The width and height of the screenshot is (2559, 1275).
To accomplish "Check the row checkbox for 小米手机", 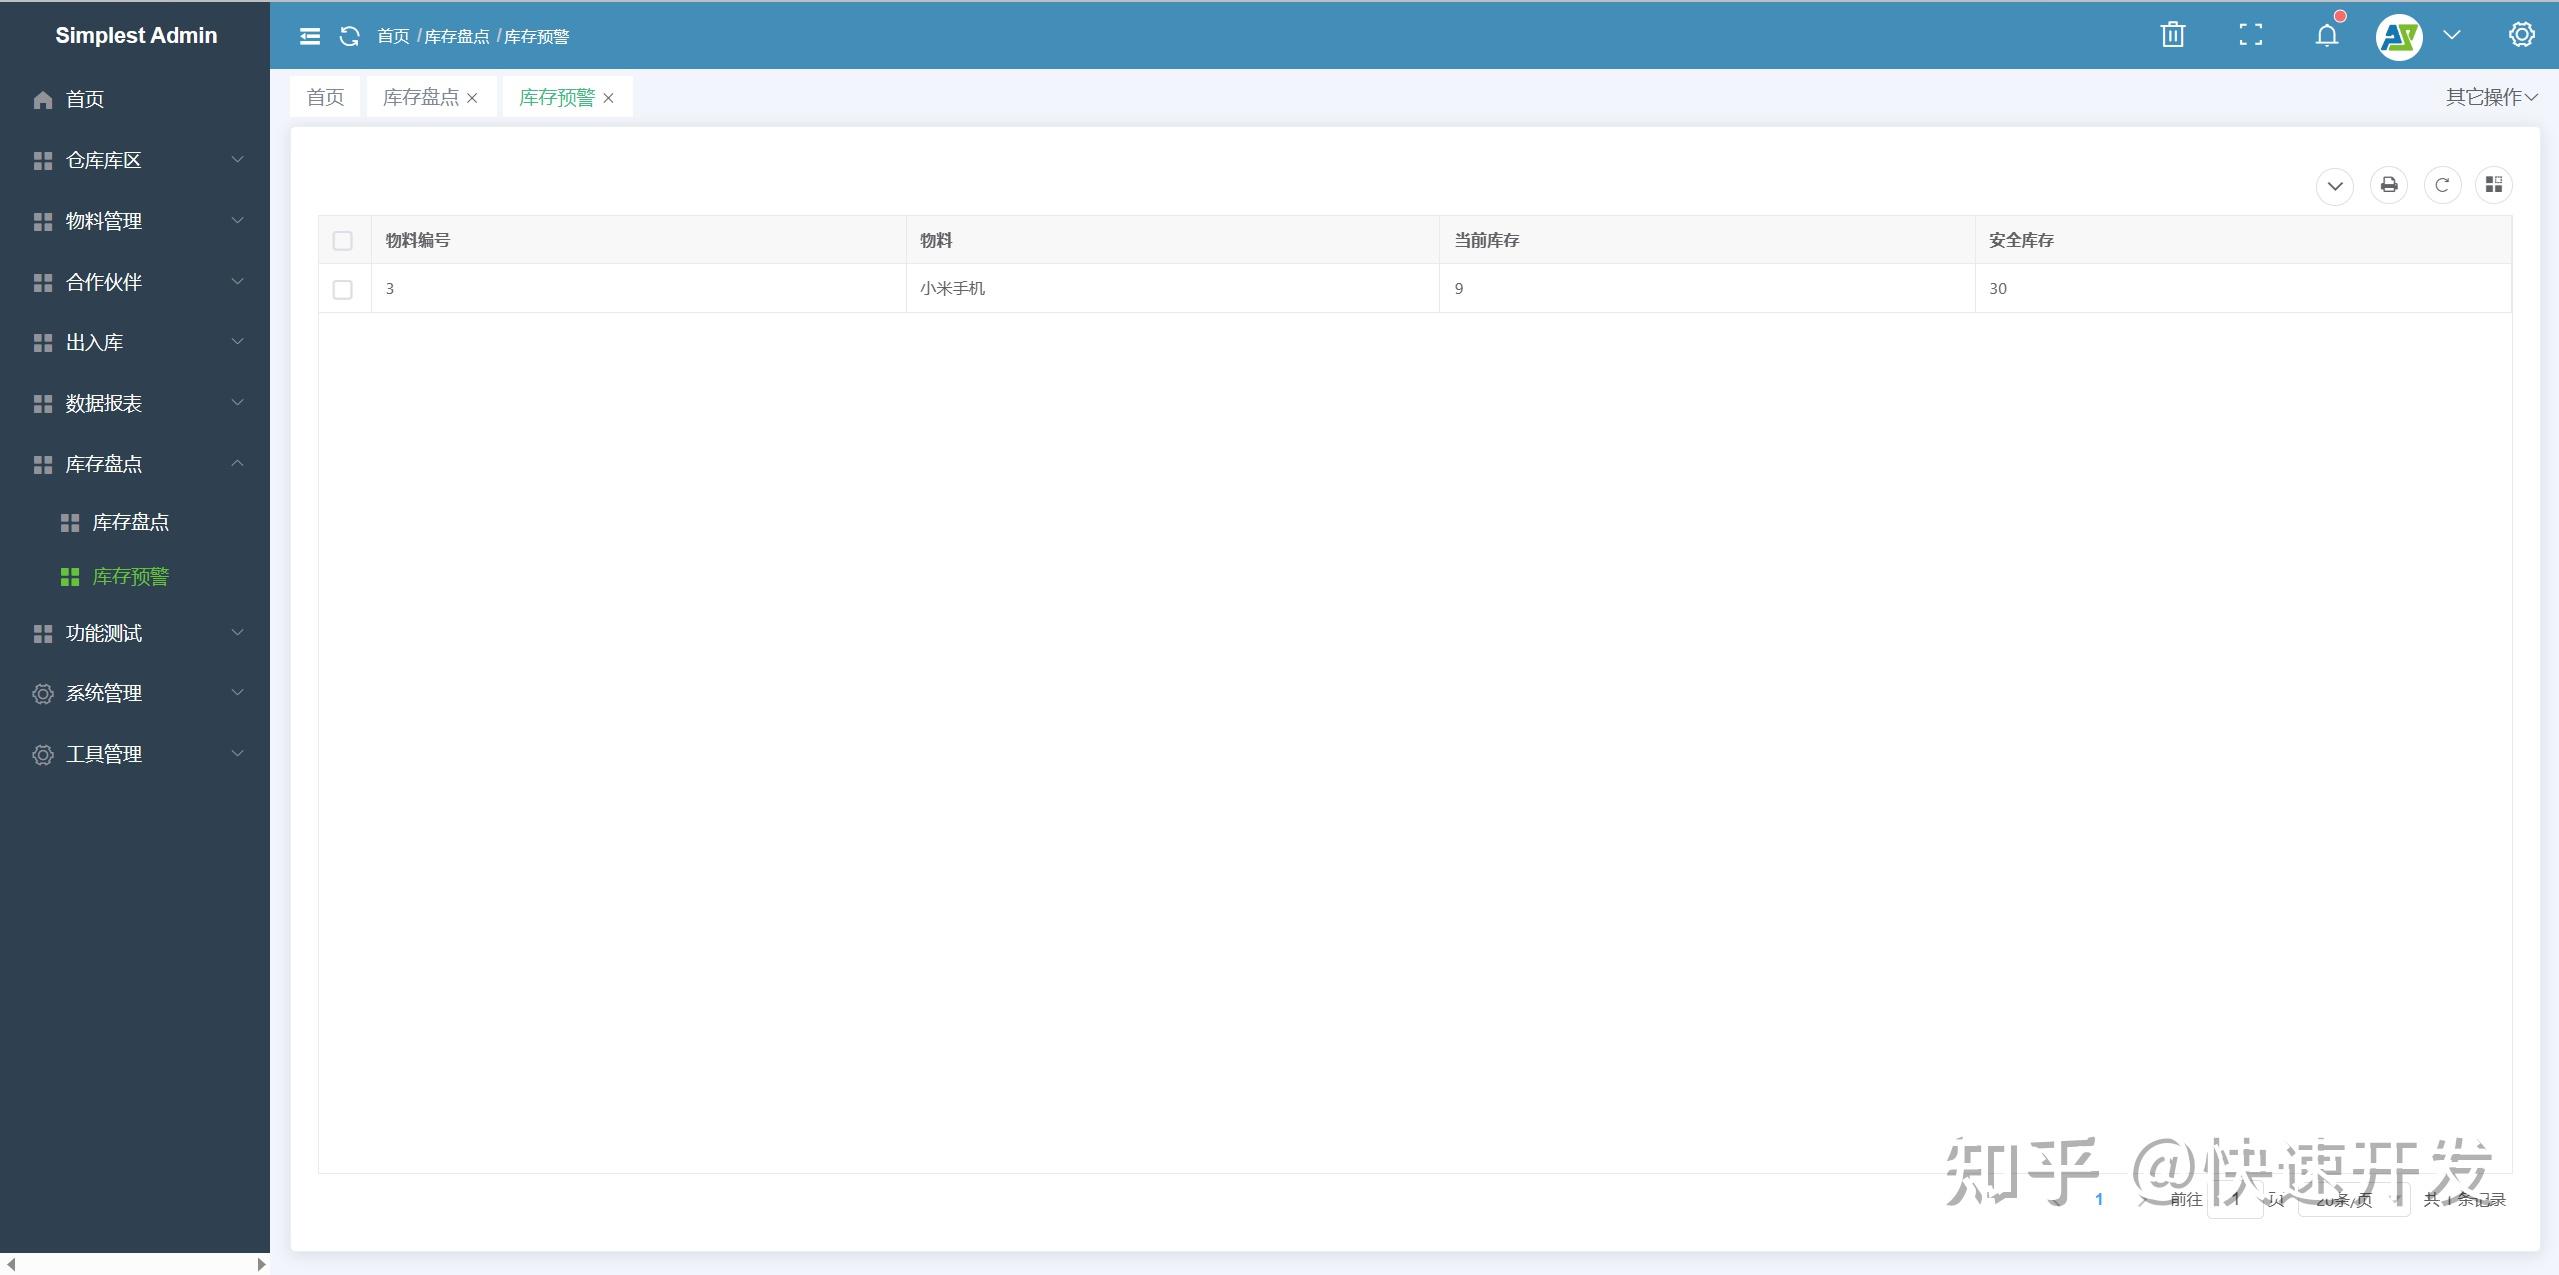I will 343,290.
